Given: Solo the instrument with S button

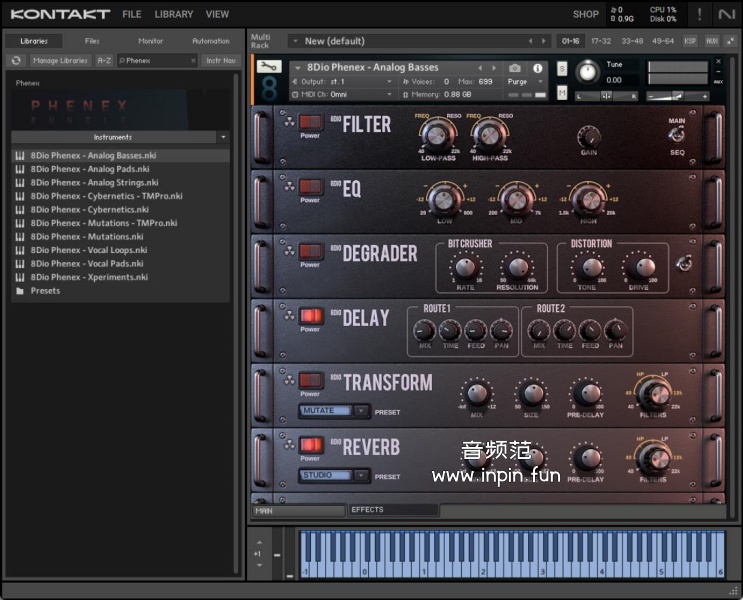Looking at the screenshot, I should [562, 68].
